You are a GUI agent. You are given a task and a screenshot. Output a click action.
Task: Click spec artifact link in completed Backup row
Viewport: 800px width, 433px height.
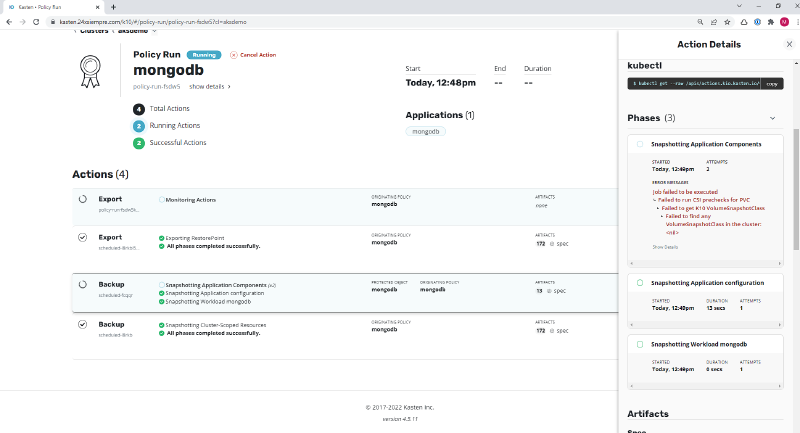[x=559, y=331]
